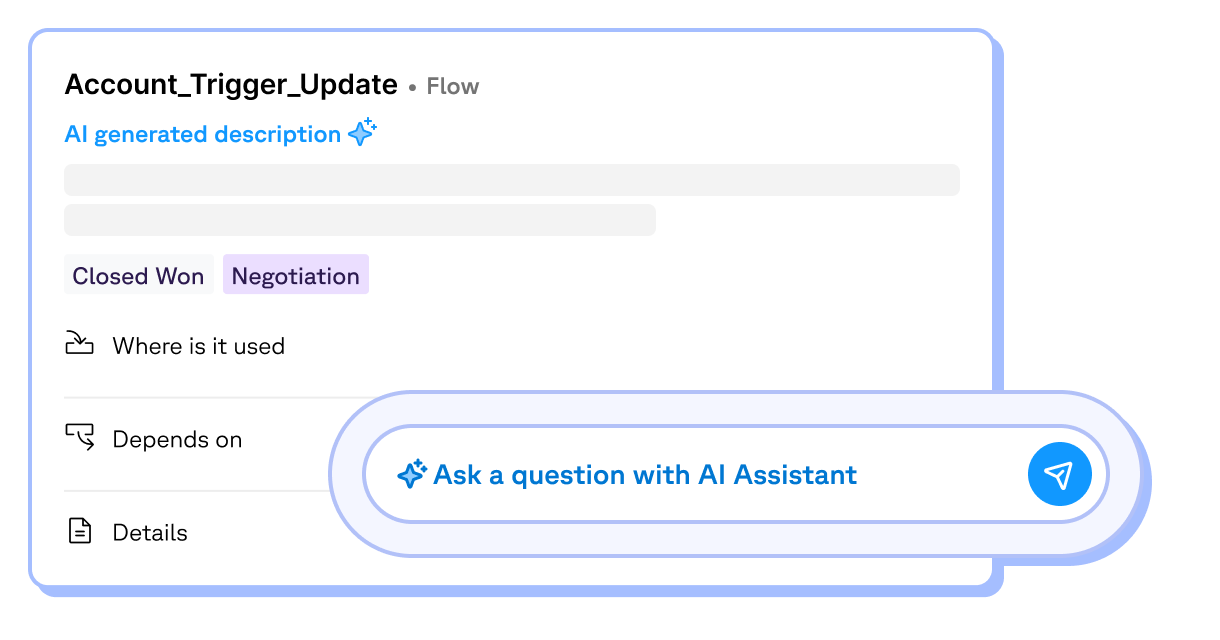Click the Account_Trigger_Update title
Screen dimensions: 1220x640
coord(231,85)
